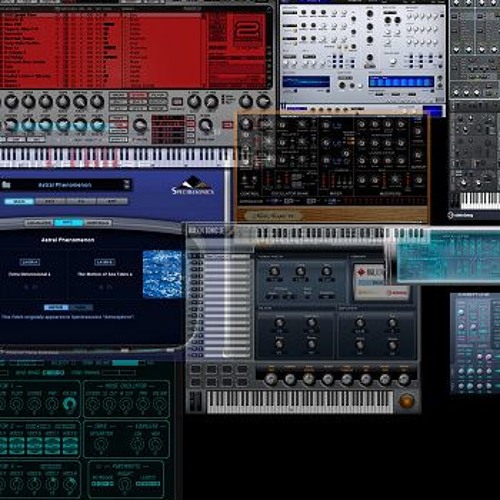This screenshot has height=500, width=500.
Task: Click the translucent teal patch browser panel
Action: tap(448, 257)
